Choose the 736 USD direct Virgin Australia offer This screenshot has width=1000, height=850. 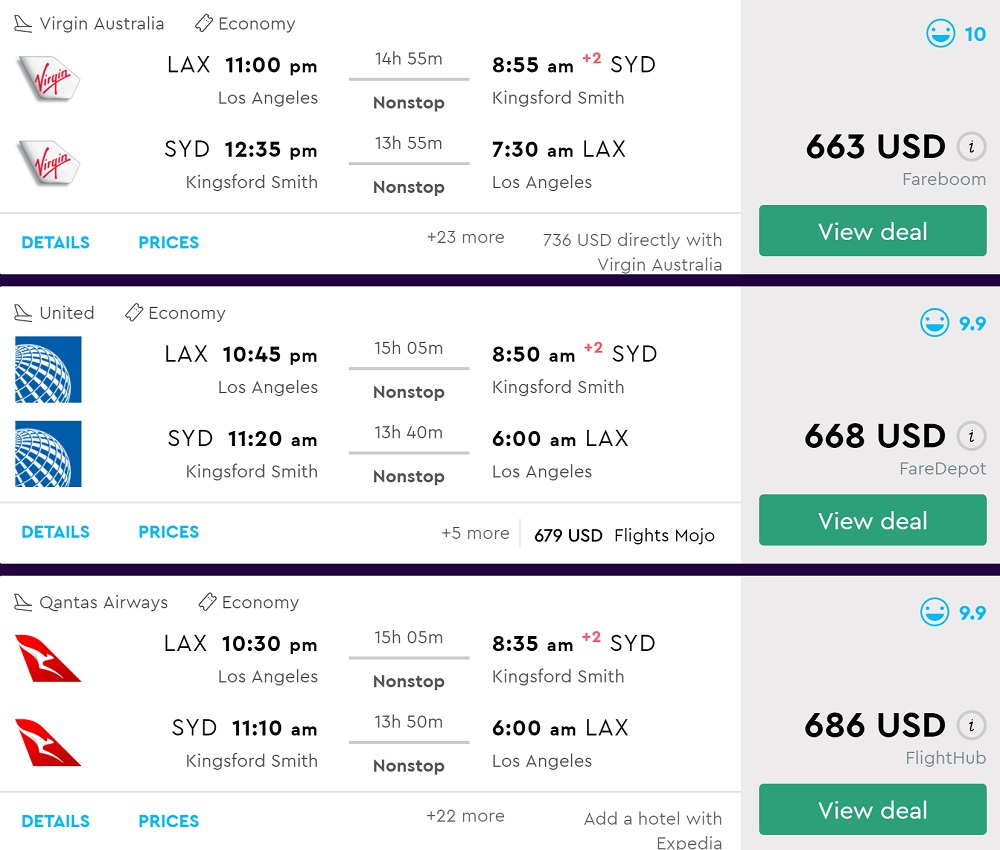tap(632, 252)
